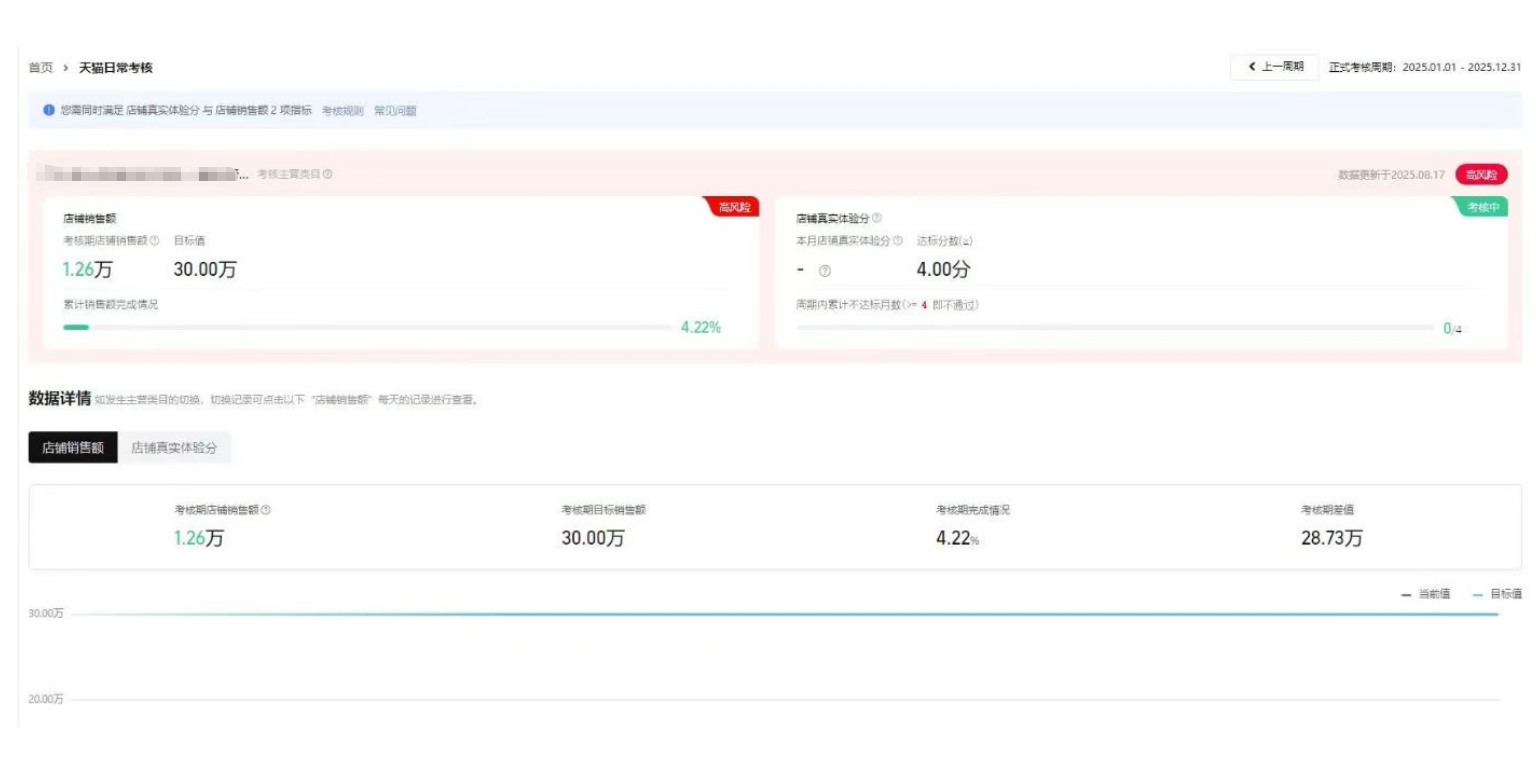
Task: Click help icon next to 本月店铺真实体验分
Action: click(898, 241)
